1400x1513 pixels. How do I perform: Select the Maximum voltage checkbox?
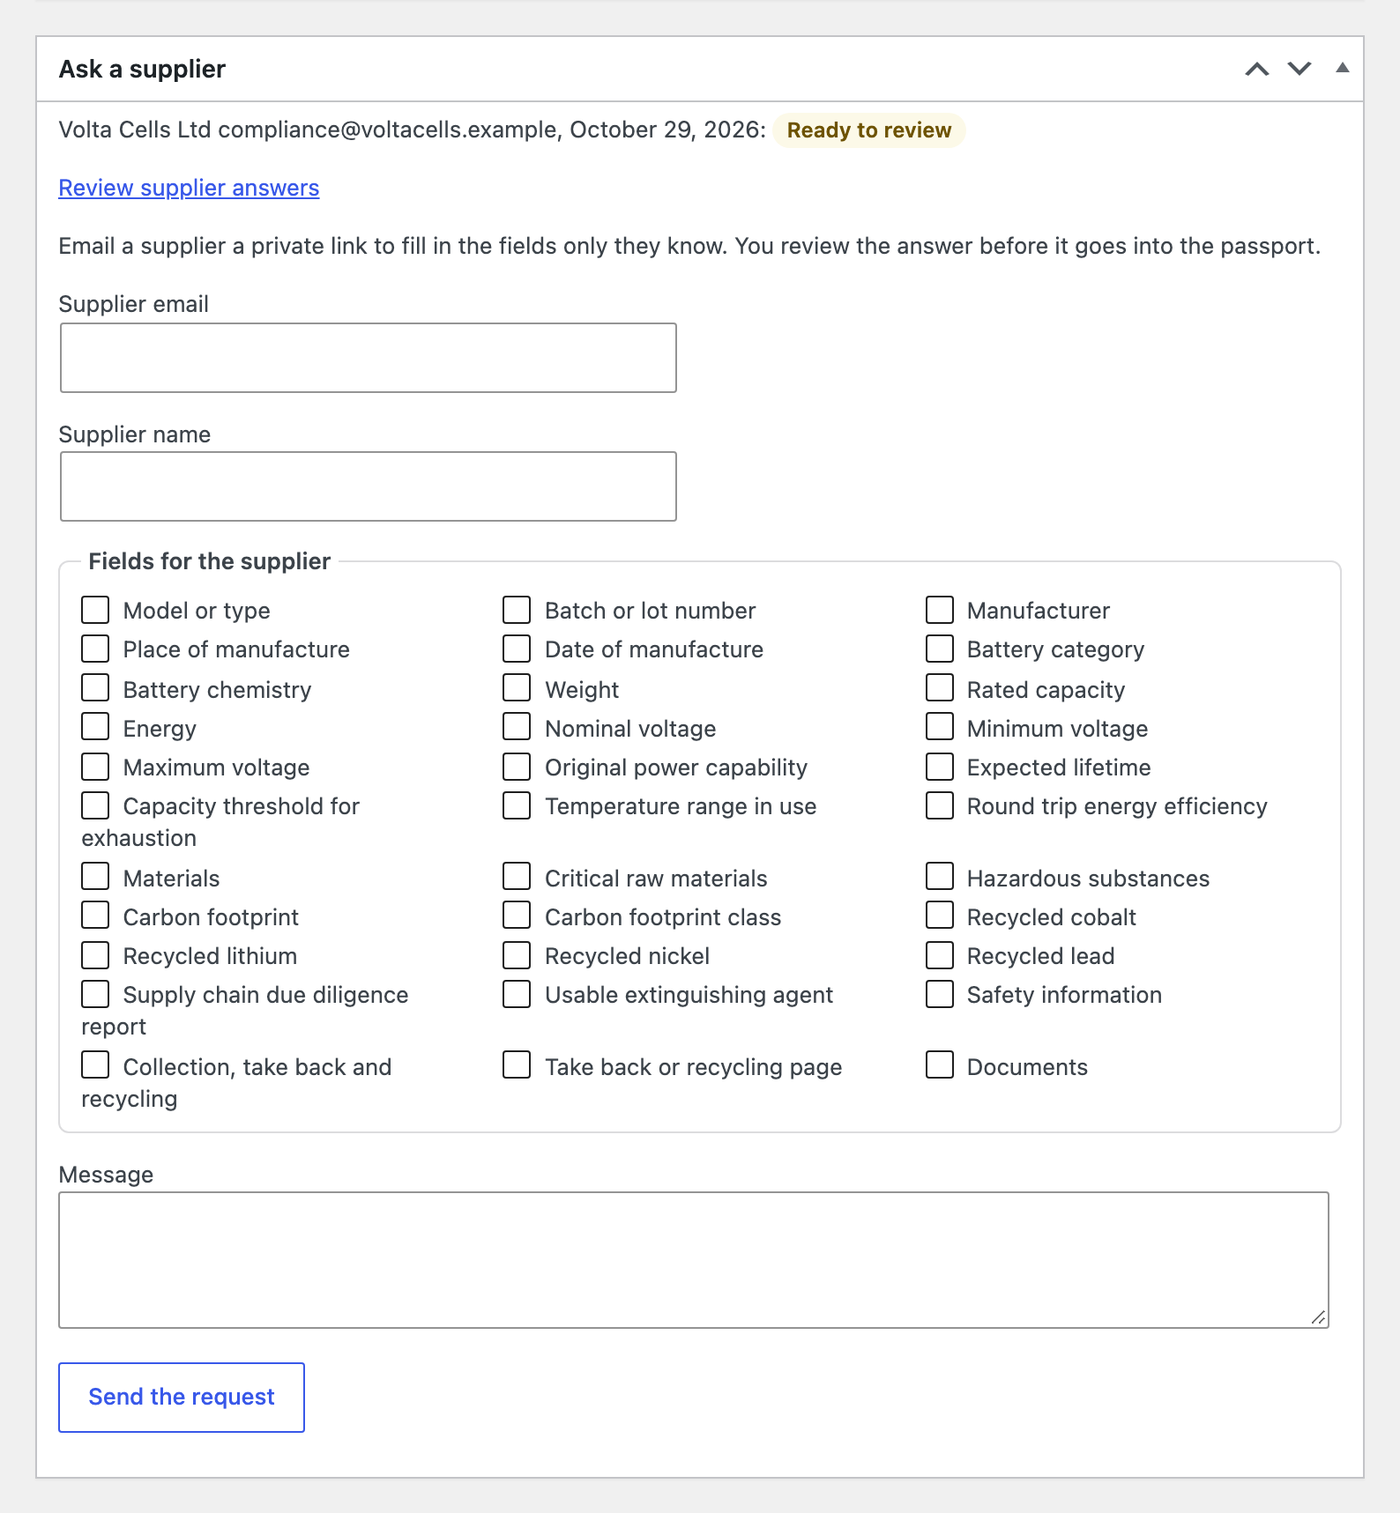click(x=95, y=767)
